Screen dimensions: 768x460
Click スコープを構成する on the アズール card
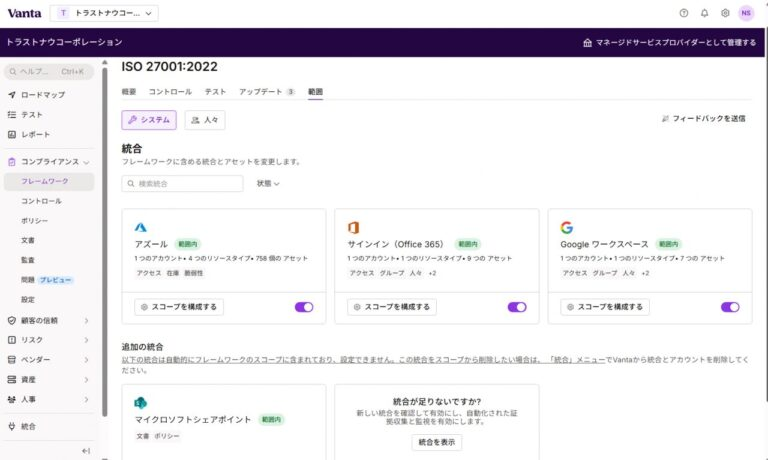click(179, 307)
